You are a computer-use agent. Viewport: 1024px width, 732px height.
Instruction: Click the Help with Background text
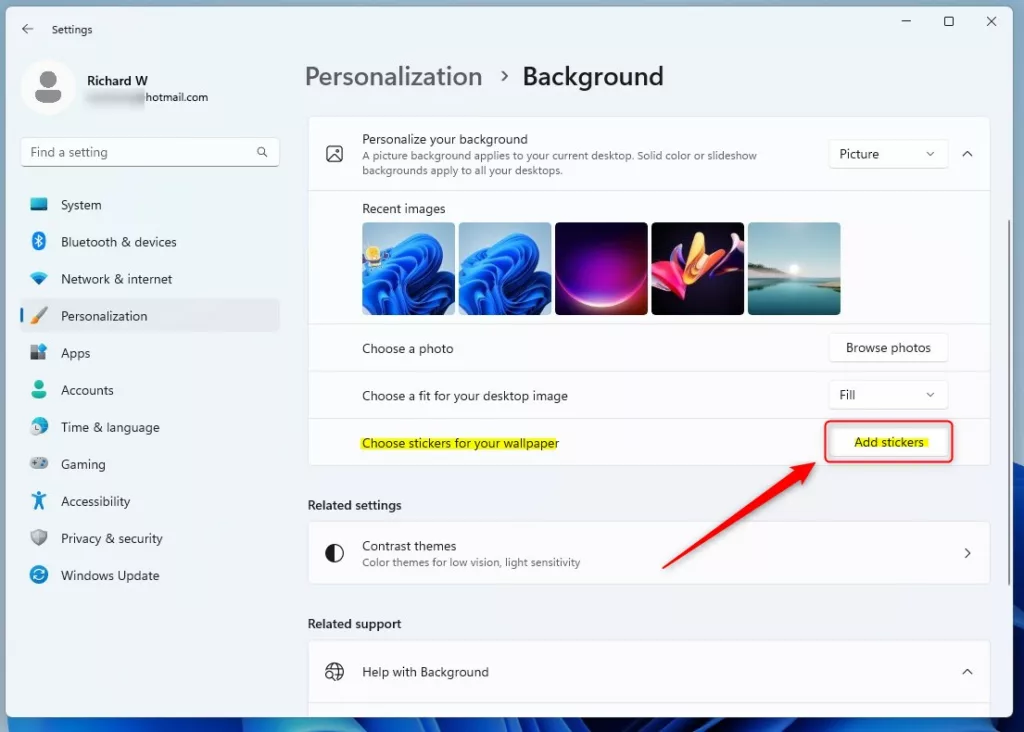tap(425, 672)
